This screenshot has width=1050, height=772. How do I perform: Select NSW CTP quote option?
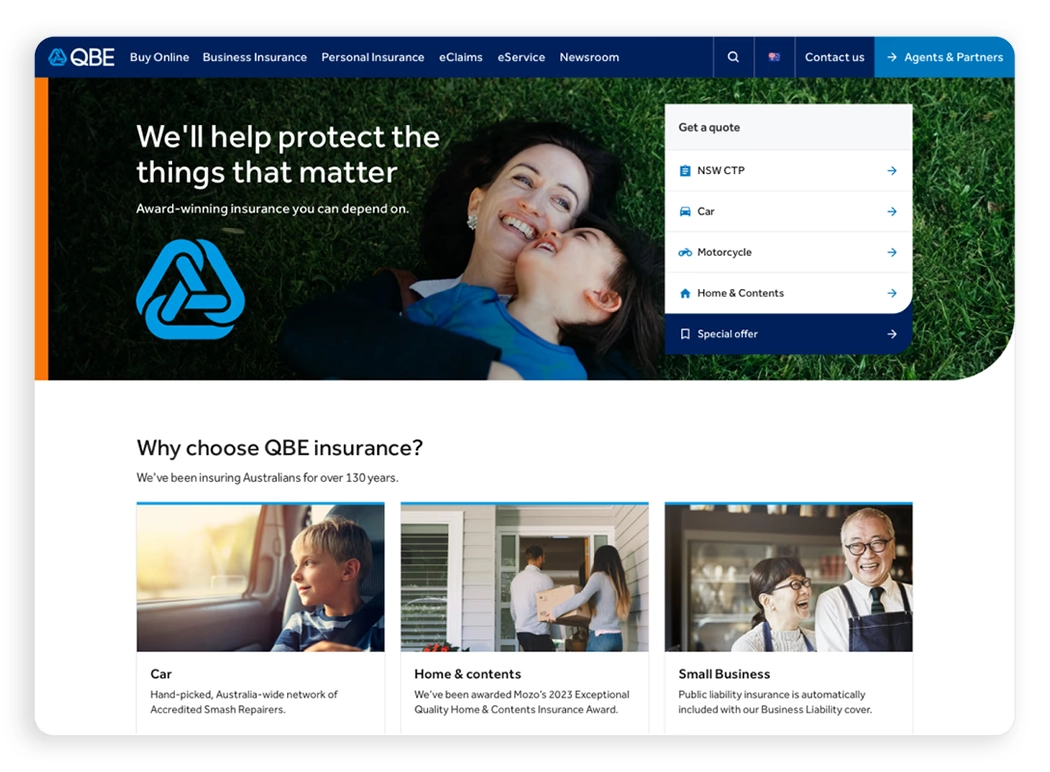point(788,171)
